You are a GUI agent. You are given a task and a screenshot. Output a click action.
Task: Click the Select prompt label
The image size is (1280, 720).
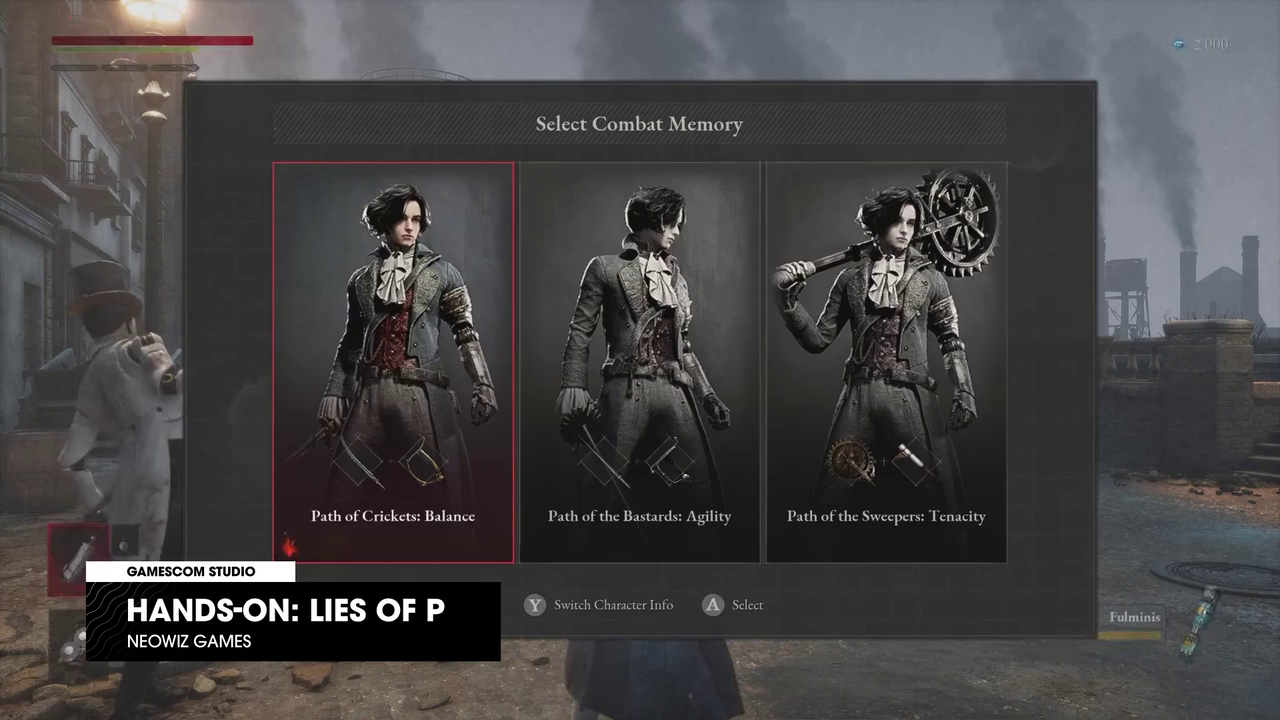pos(747,605)
